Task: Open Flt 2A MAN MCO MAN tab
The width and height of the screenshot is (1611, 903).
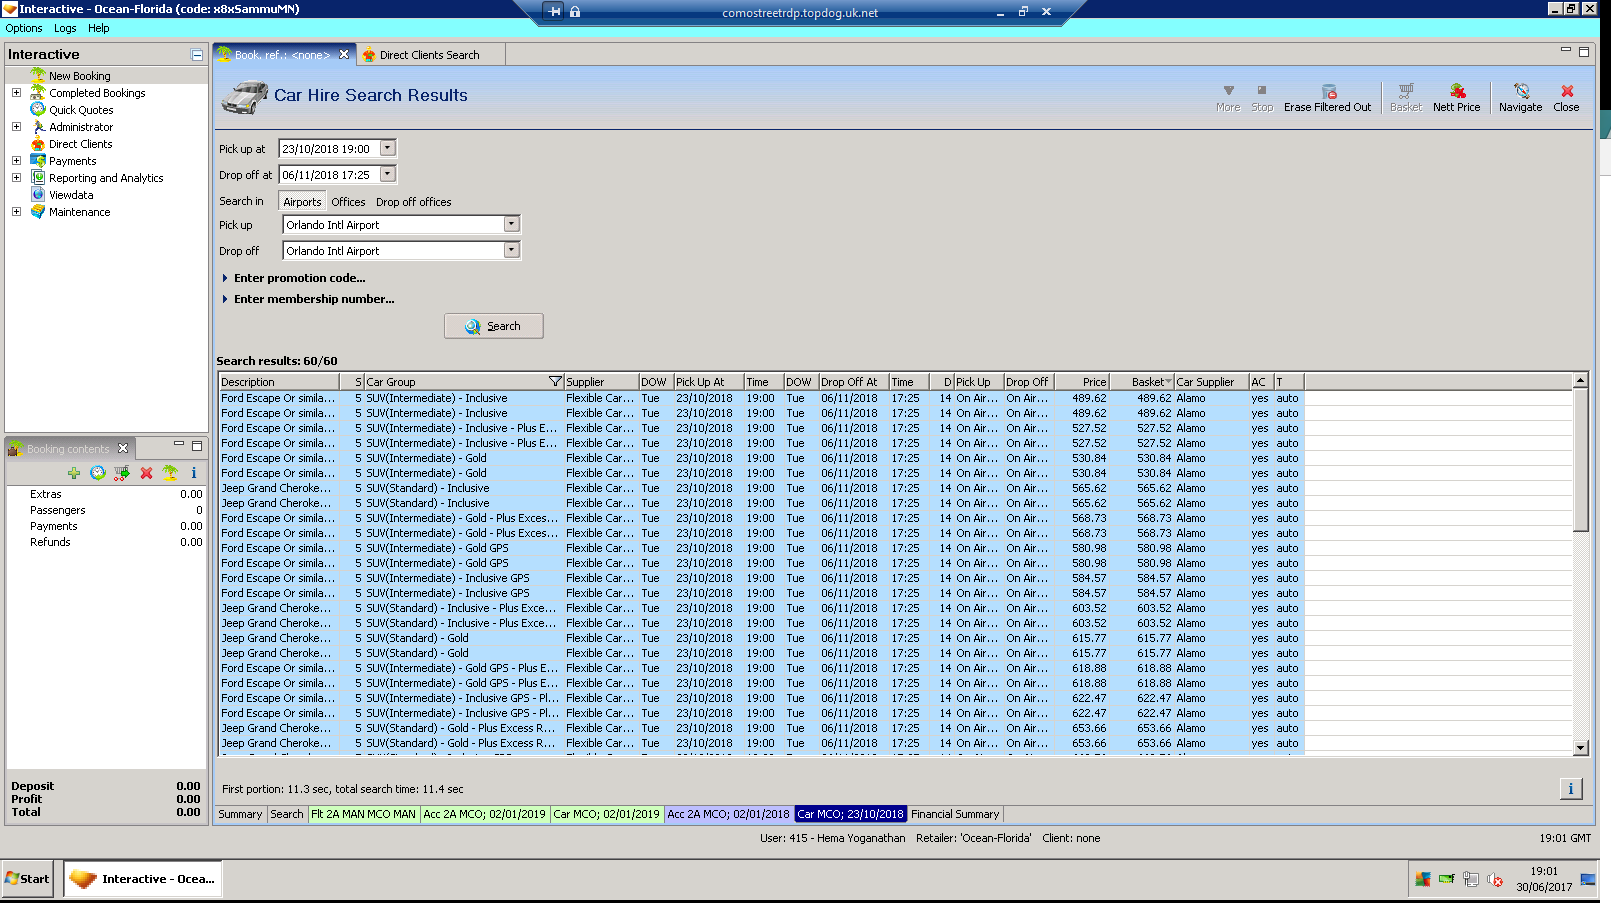Action: point(363,814)
